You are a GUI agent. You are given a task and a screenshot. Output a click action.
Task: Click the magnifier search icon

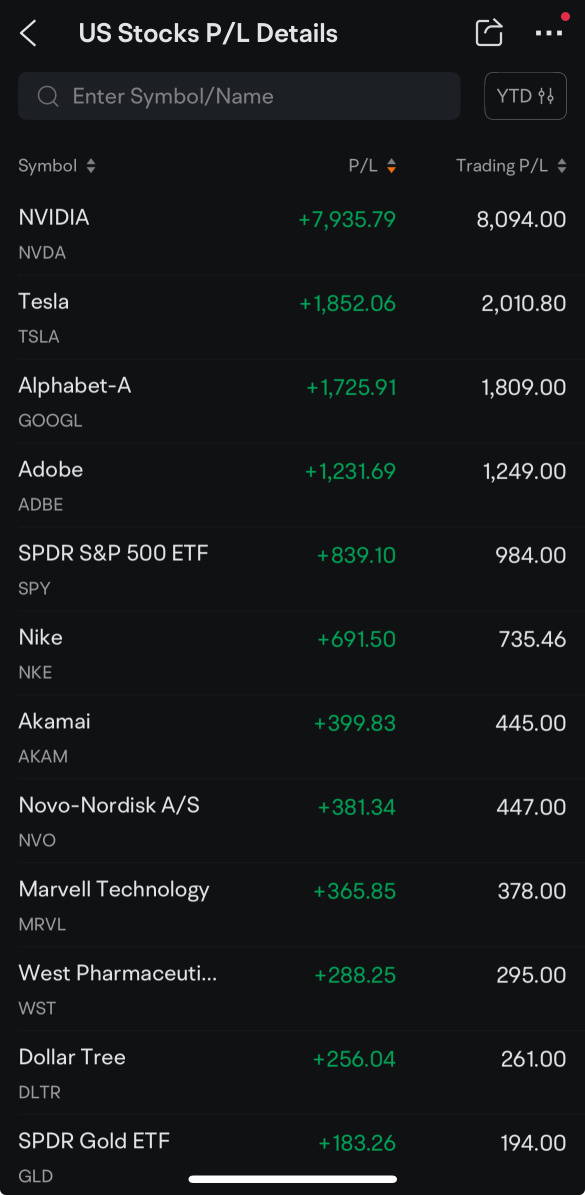(48, 96)
